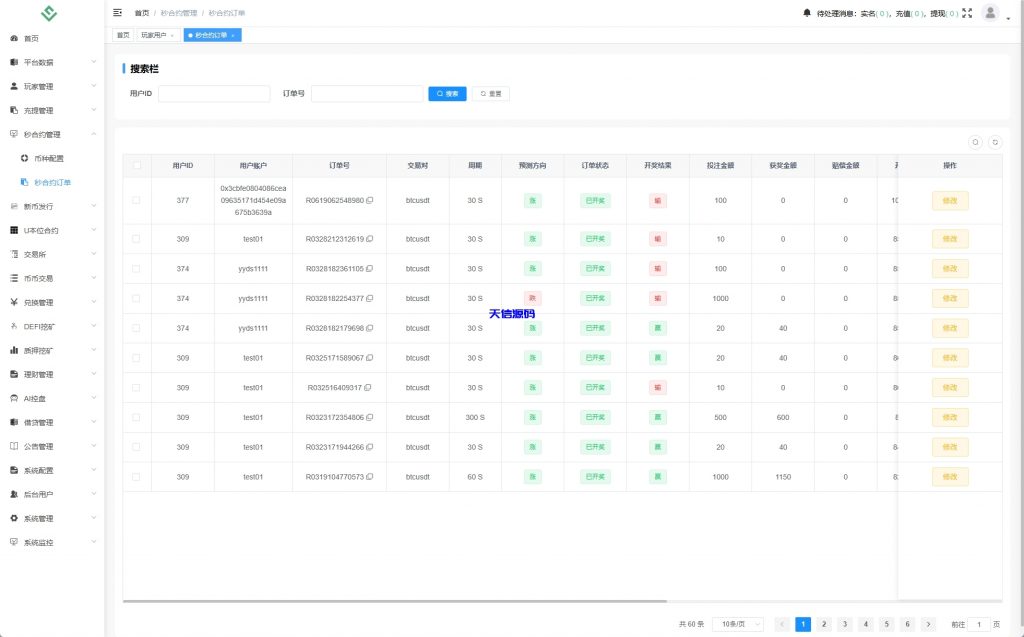This screenshot has height=637, width=1024.
Task: Click the 平台数据 sidebar icon
Action: pyautogui.click(x=14, y=62)
